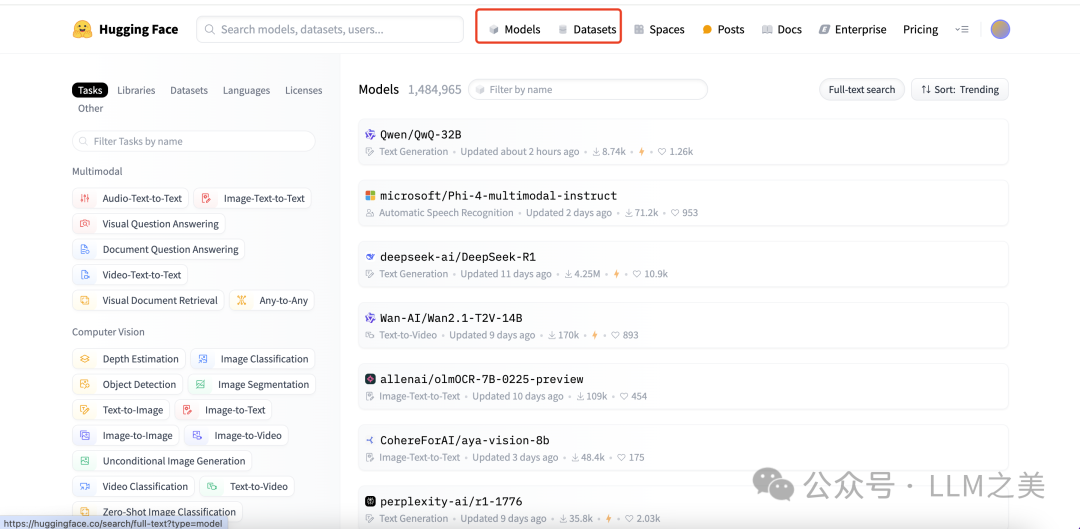
Task: Select the Visual Question Answering filter
Action: click(149, 224)
